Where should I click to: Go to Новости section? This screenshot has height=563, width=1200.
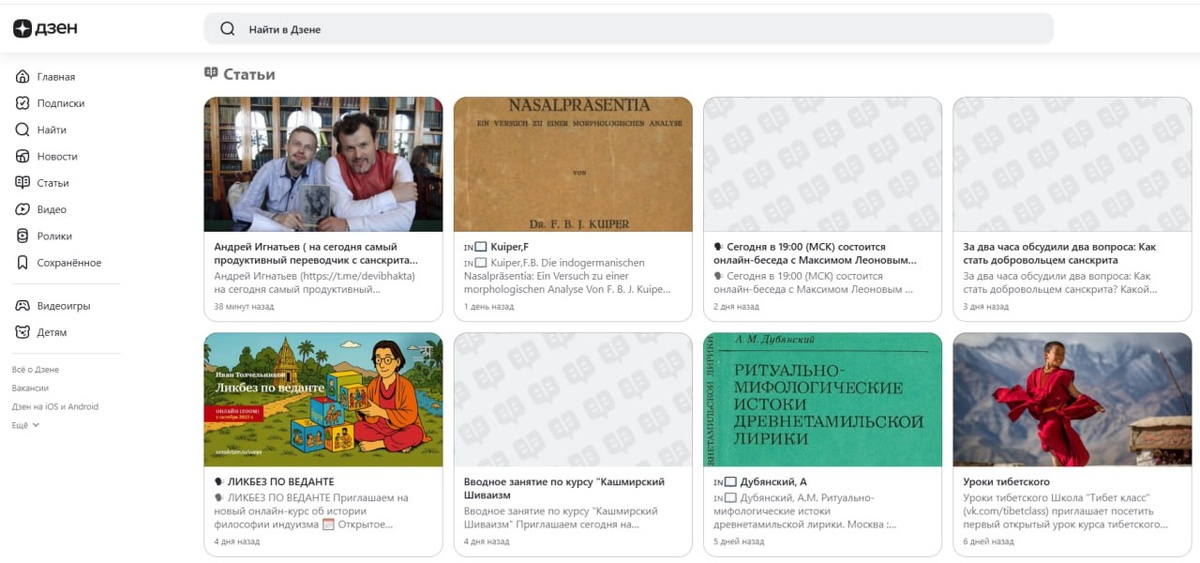[x=57, y=156]
